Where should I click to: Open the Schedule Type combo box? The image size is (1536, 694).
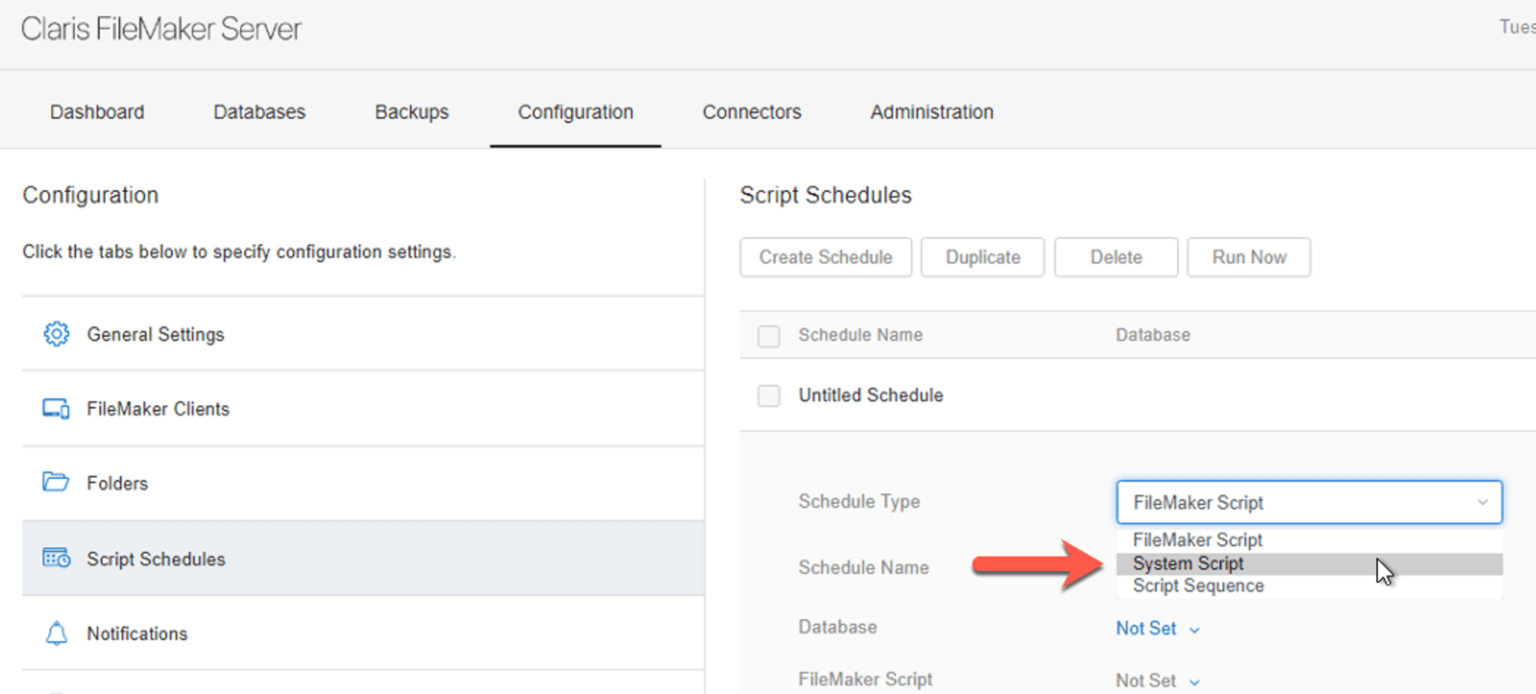tap(1308, 502)
